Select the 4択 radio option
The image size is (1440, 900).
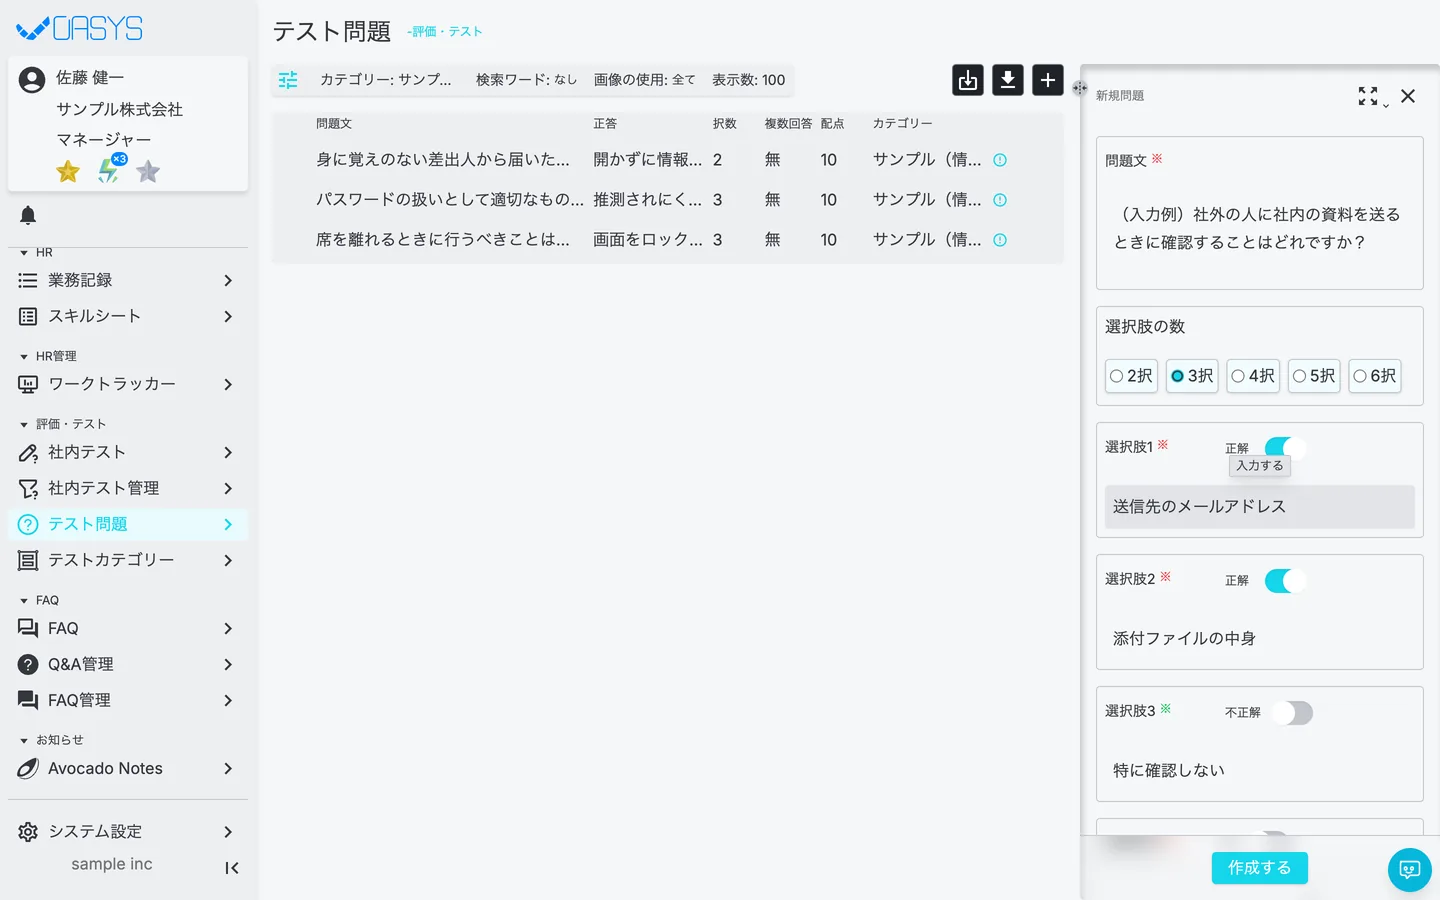coord(1253,376)
